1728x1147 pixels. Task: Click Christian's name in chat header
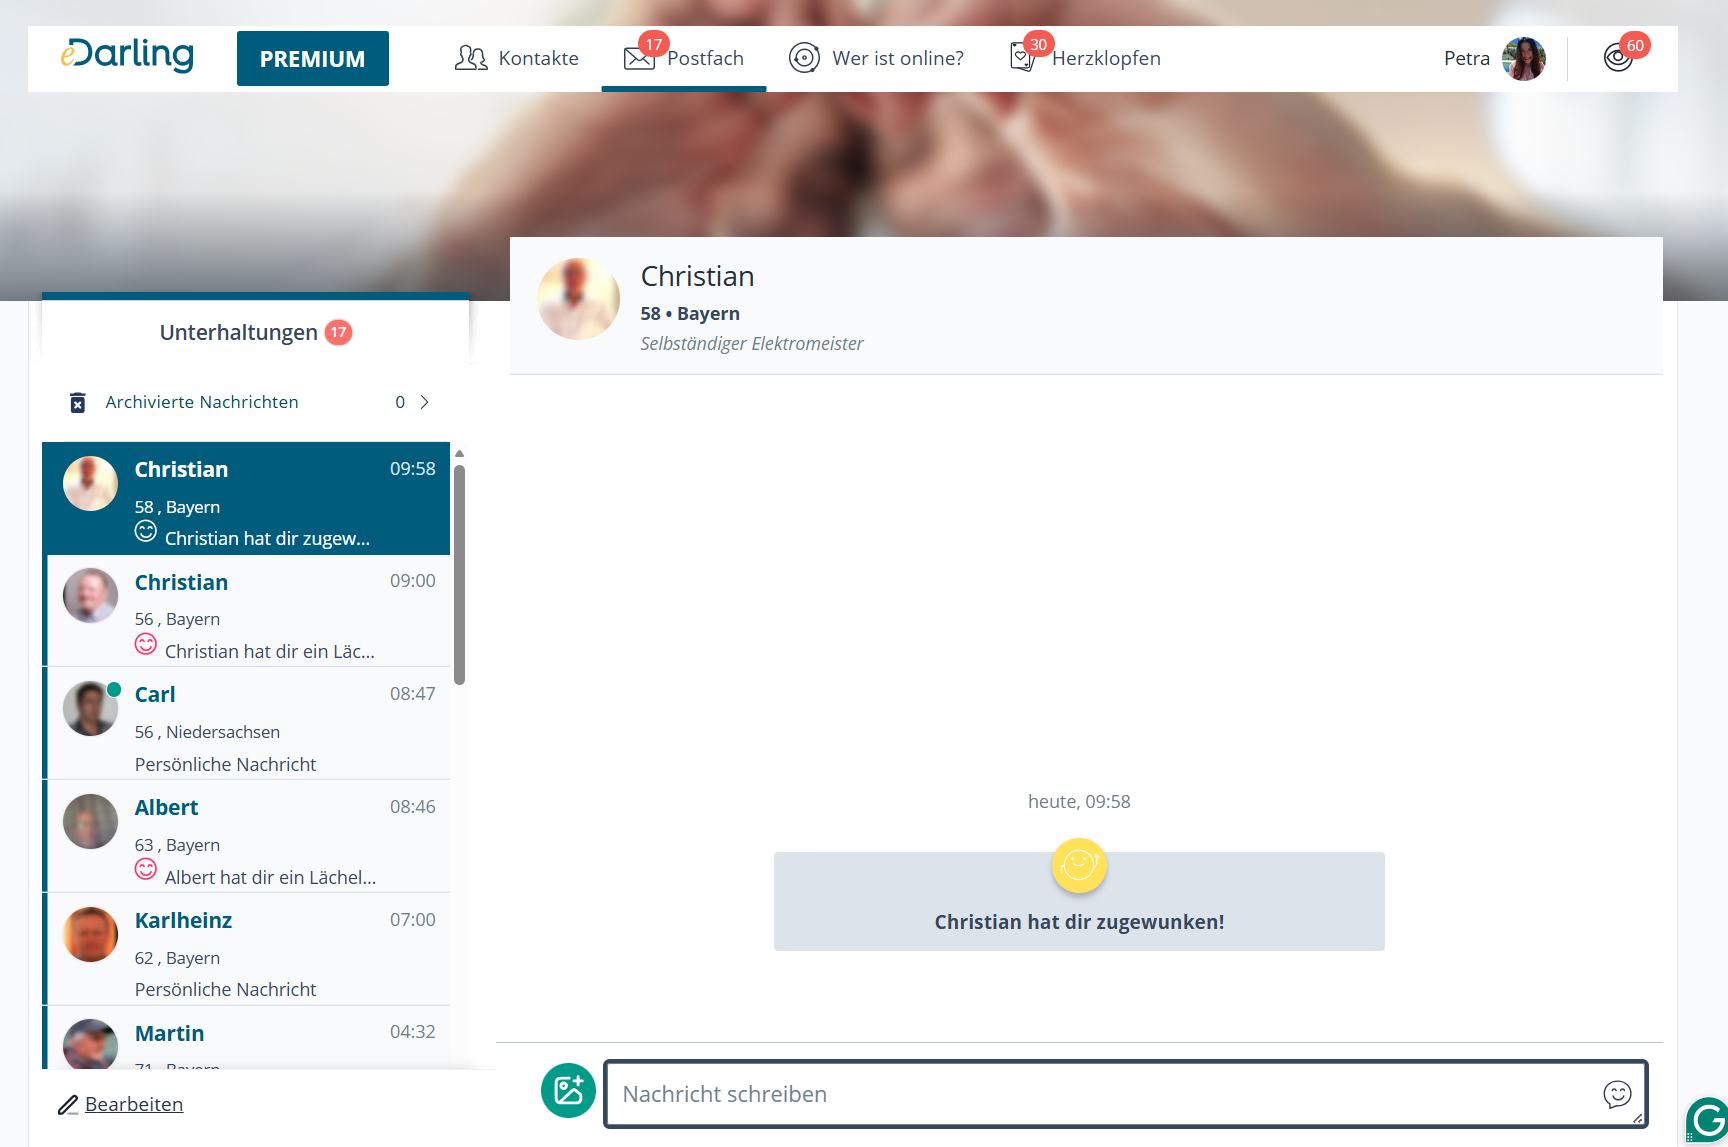697,276
